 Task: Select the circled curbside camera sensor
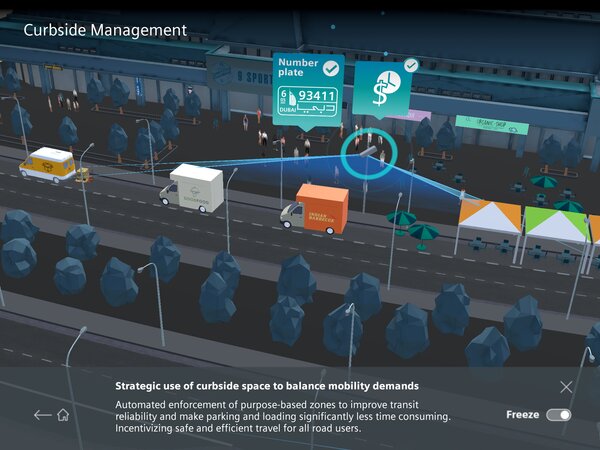[x=369, y=152]
